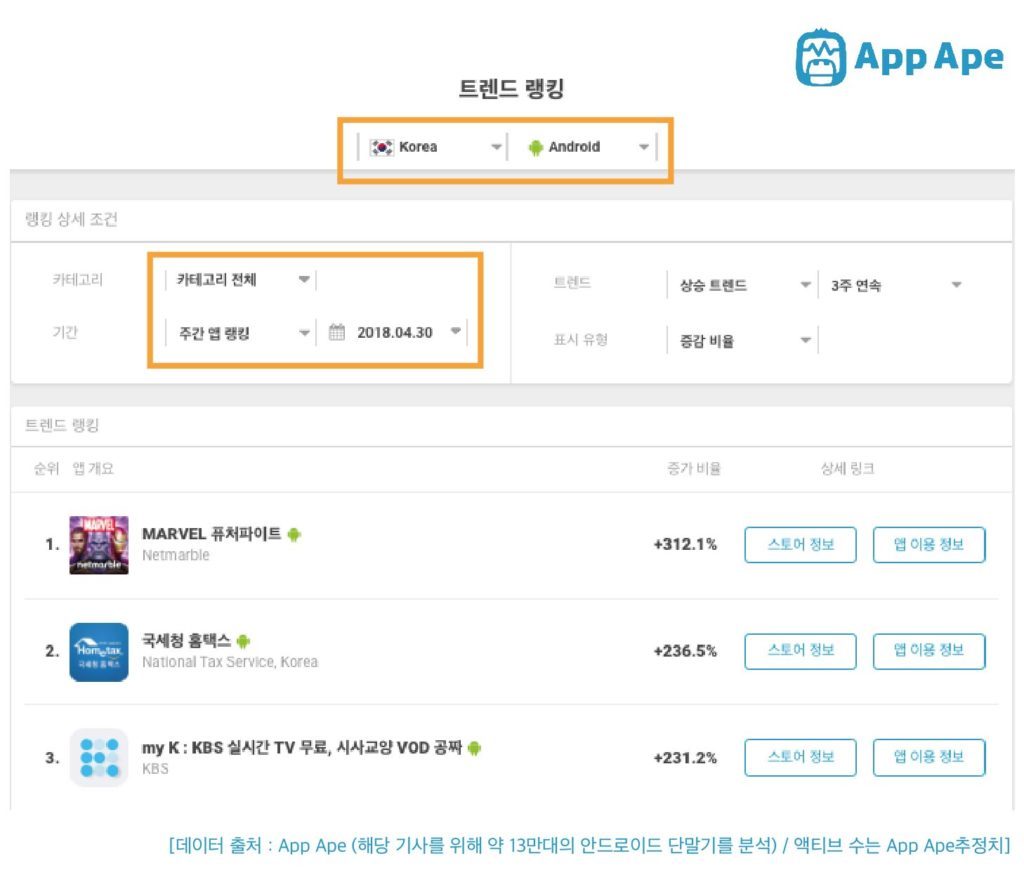Click the 상세 링크 column header
1024x882 pixels.
[847, 469]
